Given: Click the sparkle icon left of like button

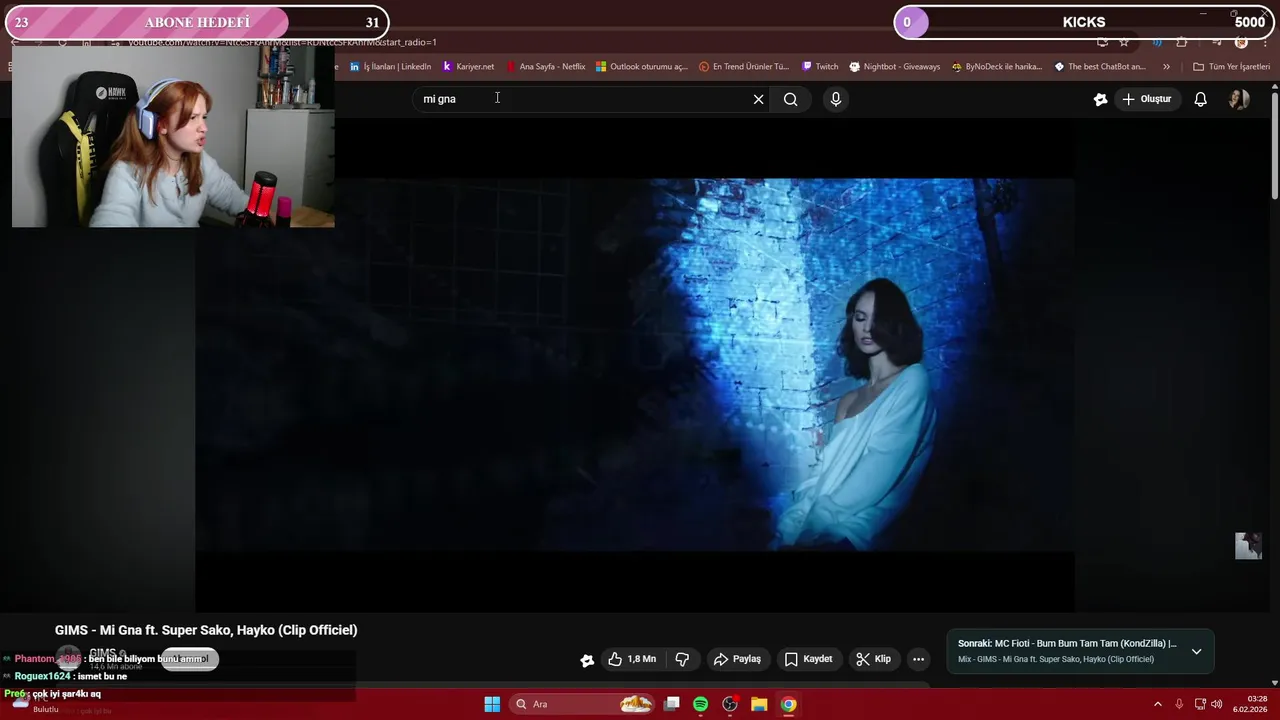Looking at the screenshot, I should click(587, 659).
